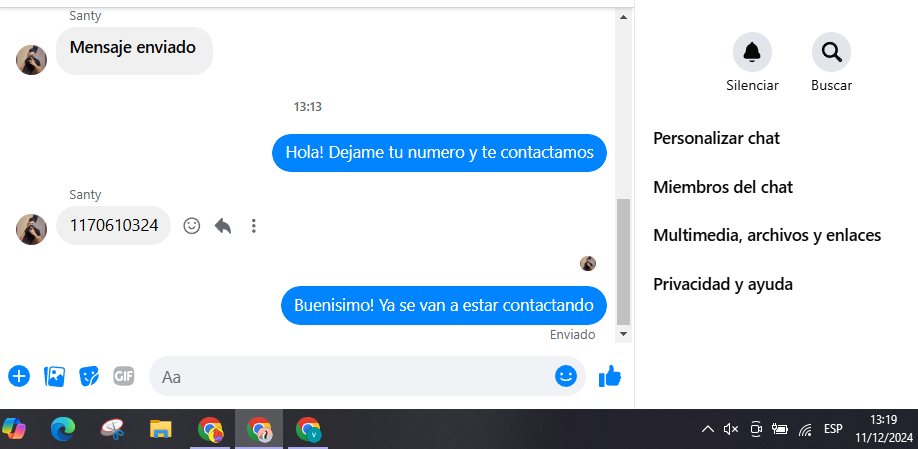
Task: Click the chat scrollbar down arrow
Action: pyautogui.click(x=624, y=334)
